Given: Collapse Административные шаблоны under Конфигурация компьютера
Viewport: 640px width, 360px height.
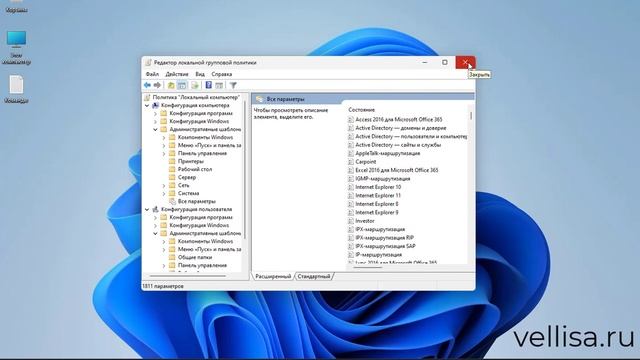Looking at the screenshot, I should tap(155, 129).
